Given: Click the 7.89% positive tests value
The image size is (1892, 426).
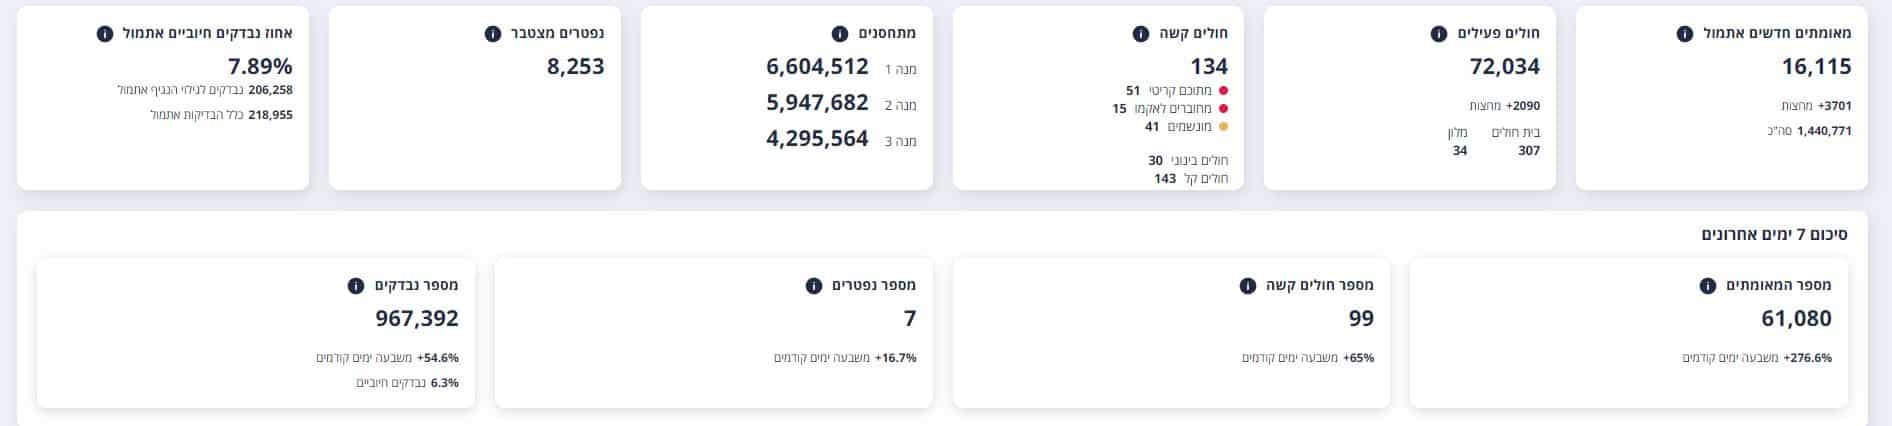Looking at the screenshot, I should click(x=260, y=67).
